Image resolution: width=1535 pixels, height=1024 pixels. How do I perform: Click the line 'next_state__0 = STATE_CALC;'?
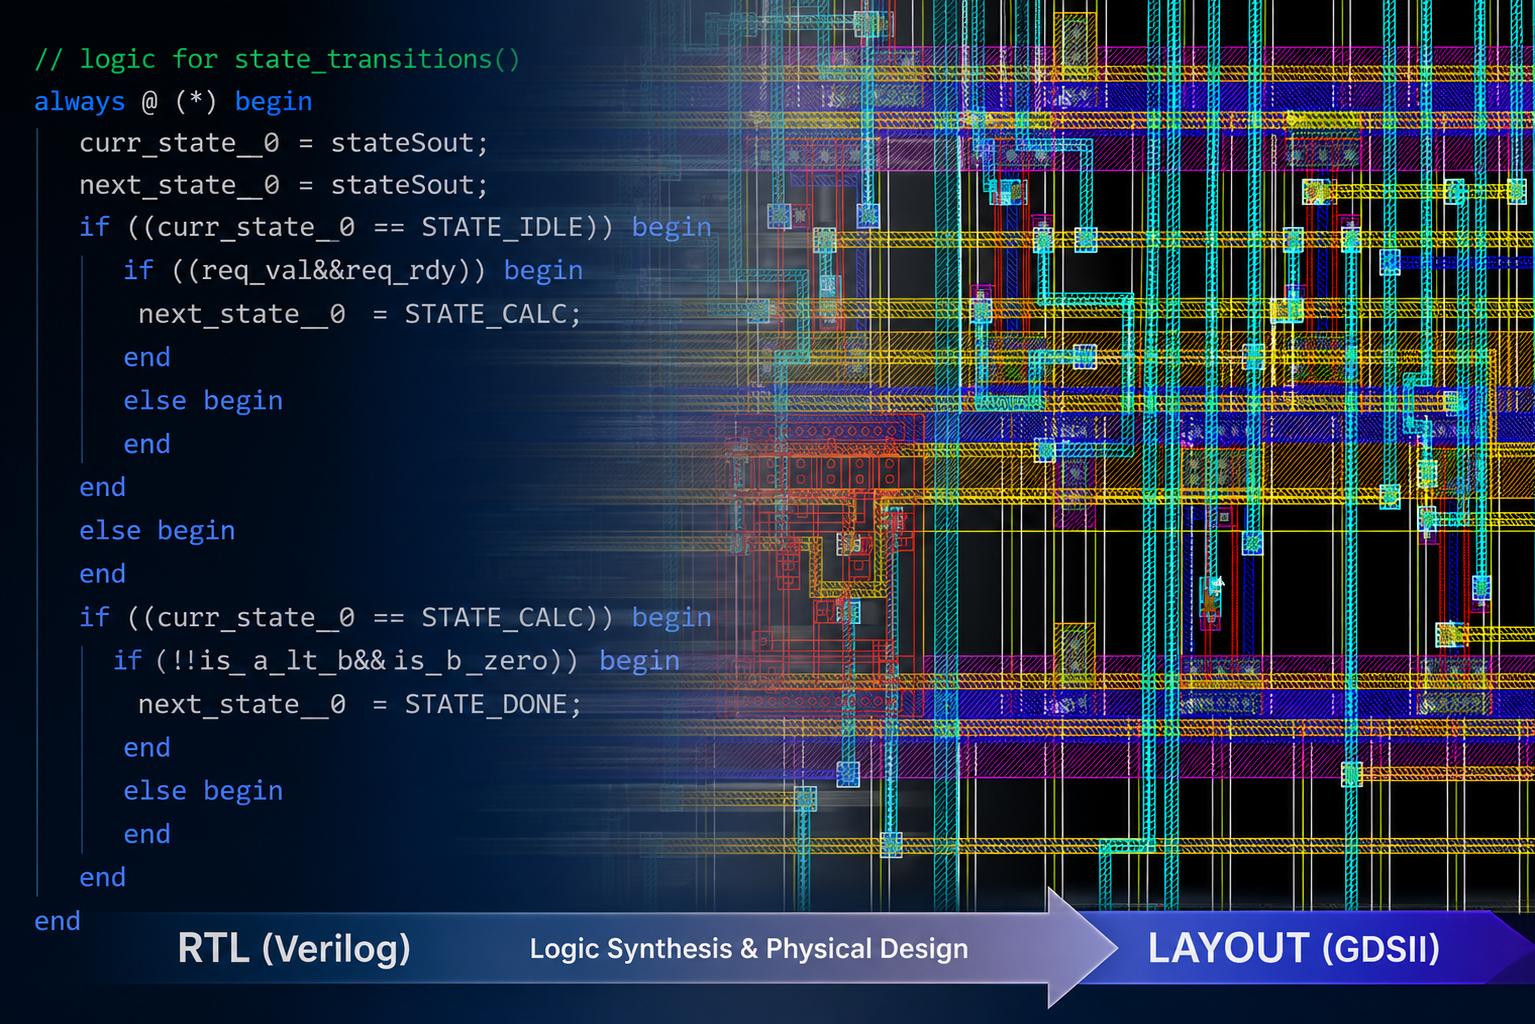pos(359,314)
